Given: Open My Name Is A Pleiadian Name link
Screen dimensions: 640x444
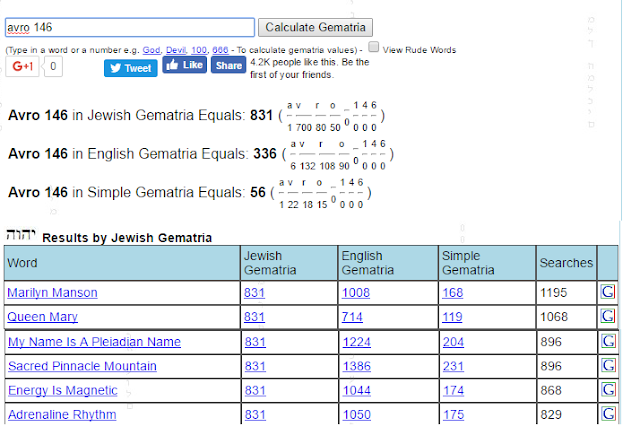Looking at the screenshot, I should tap(94, 342).
